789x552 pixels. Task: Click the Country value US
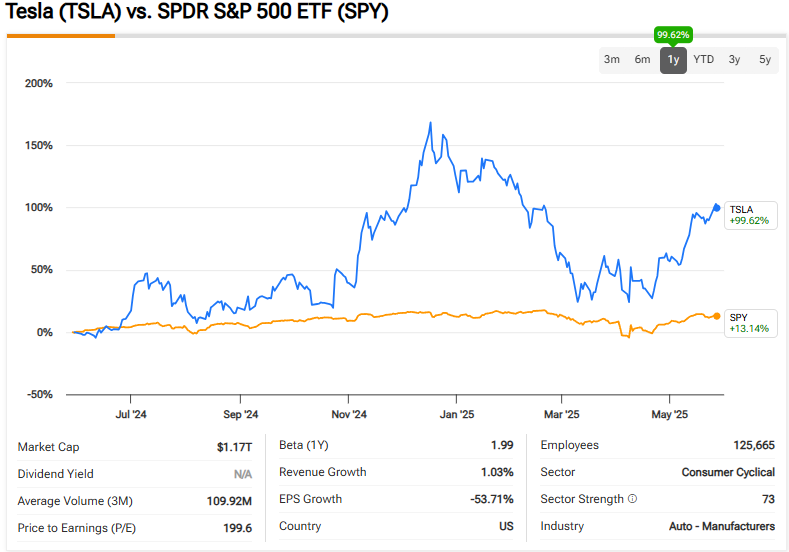pos(506,526)
